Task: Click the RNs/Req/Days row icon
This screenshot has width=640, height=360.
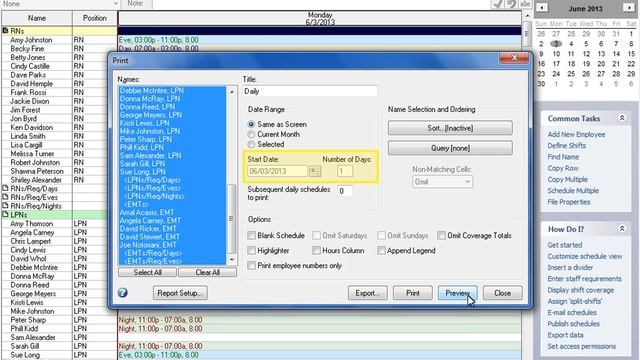Action: coord(5,188)
